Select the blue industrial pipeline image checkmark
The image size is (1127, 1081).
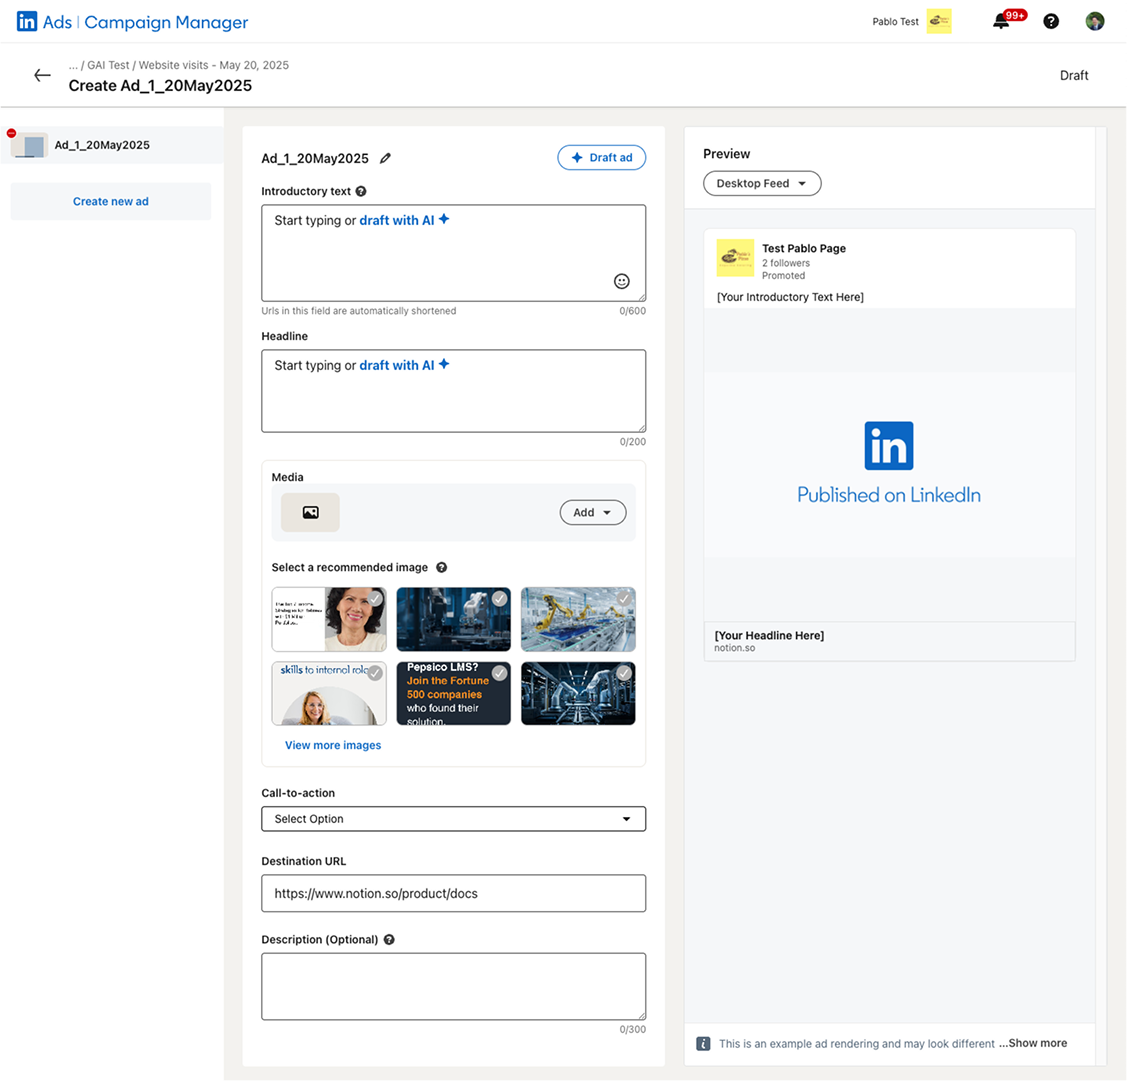click(624, 673)
